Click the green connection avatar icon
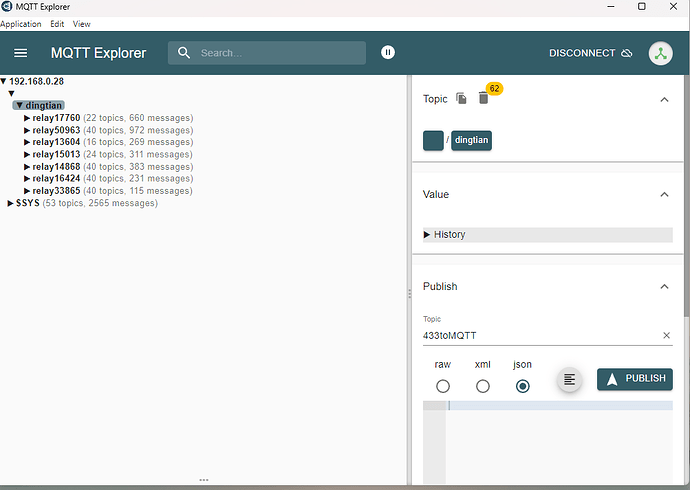The width and height of the screenshot is (690, 490). [x=661, y=53]
